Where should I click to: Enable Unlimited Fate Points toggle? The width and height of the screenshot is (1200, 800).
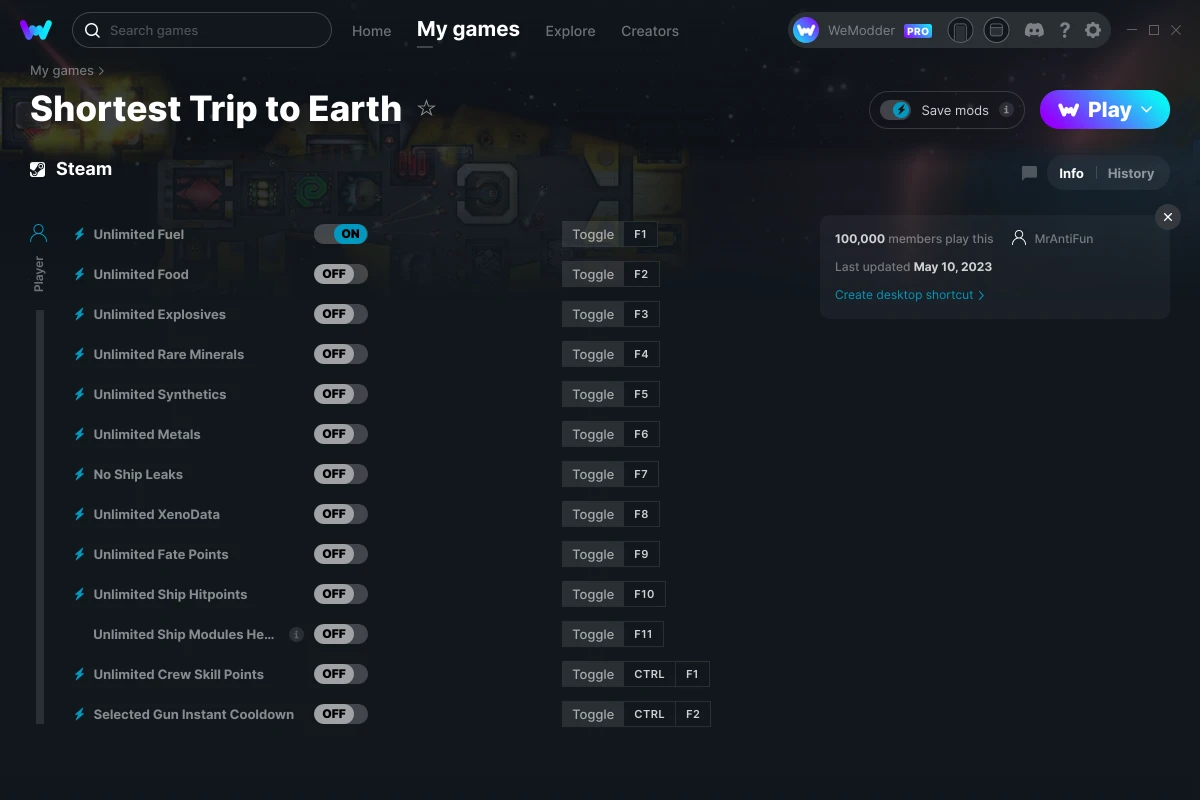[341, 554]
